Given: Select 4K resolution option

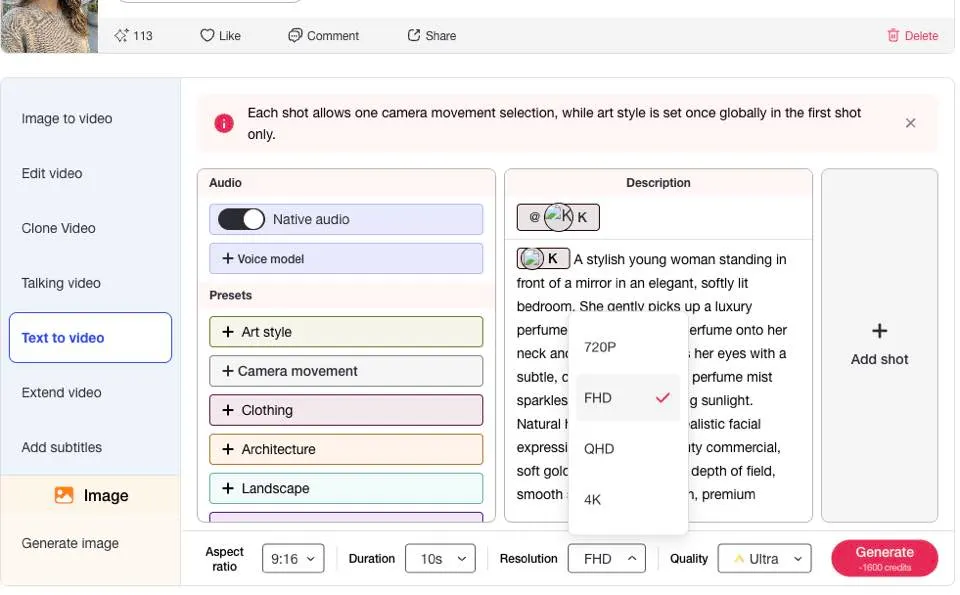Looking at the screenshot, I should pyautogui.click(x=628, y=500).
